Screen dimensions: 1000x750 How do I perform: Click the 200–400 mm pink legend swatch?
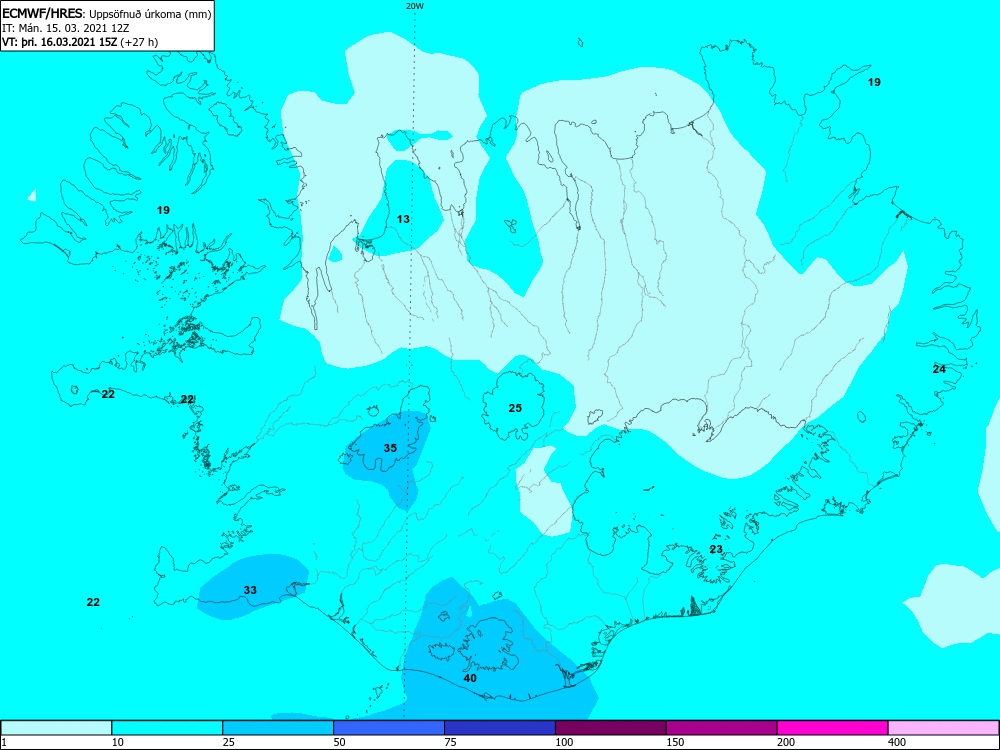click(833, 728)
